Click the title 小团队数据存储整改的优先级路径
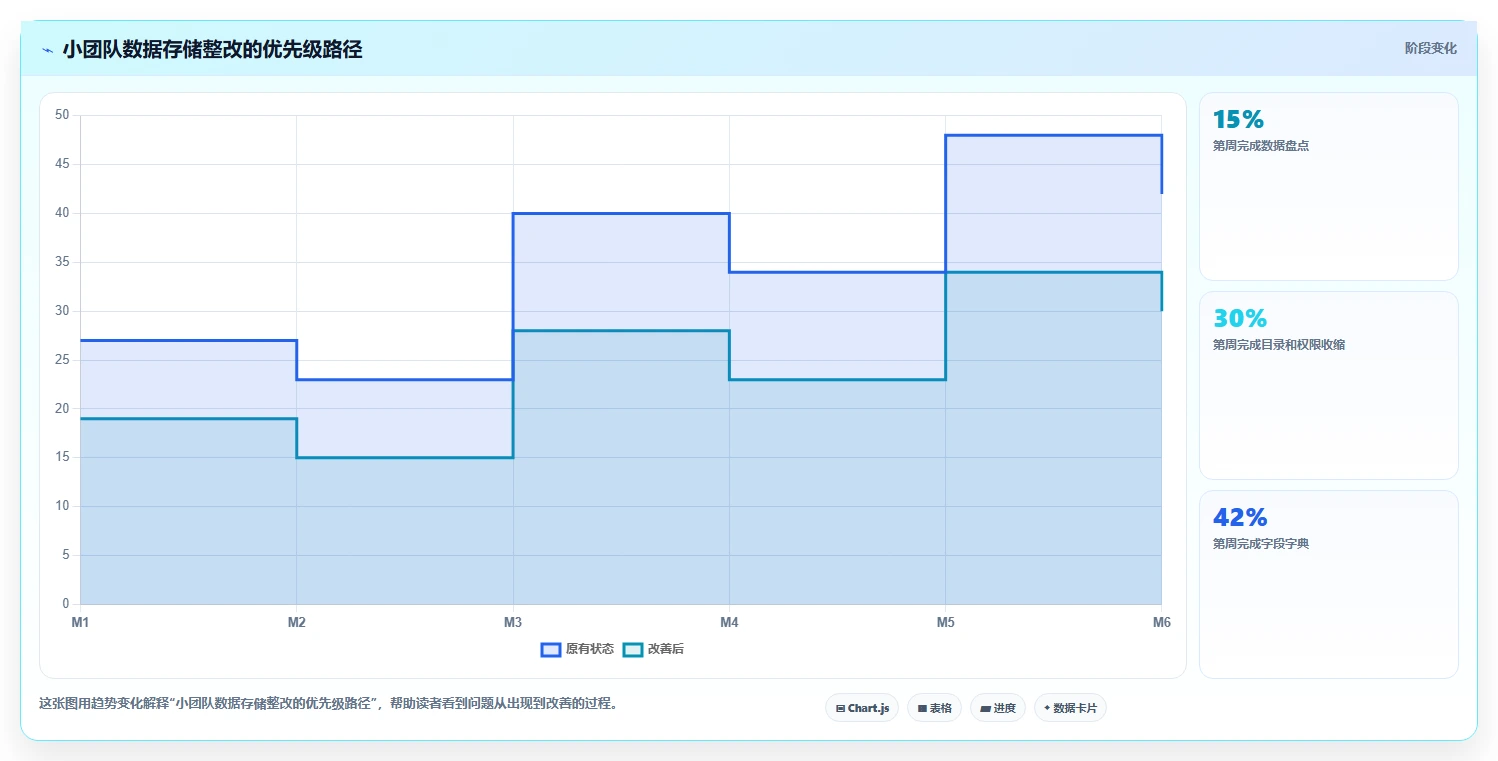This screenshot has height=761, width=1498. click(212, 50)
